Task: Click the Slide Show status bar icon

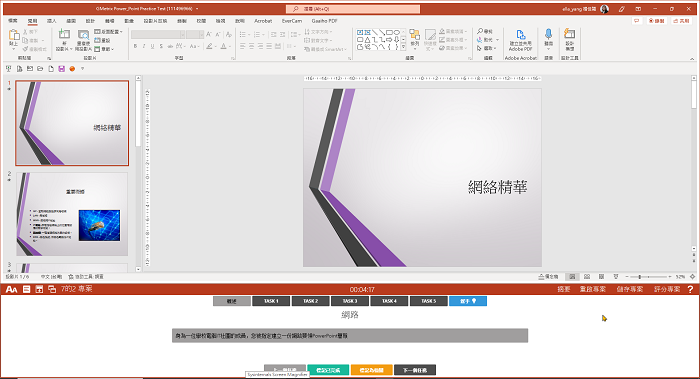Action: coord(616,277)
